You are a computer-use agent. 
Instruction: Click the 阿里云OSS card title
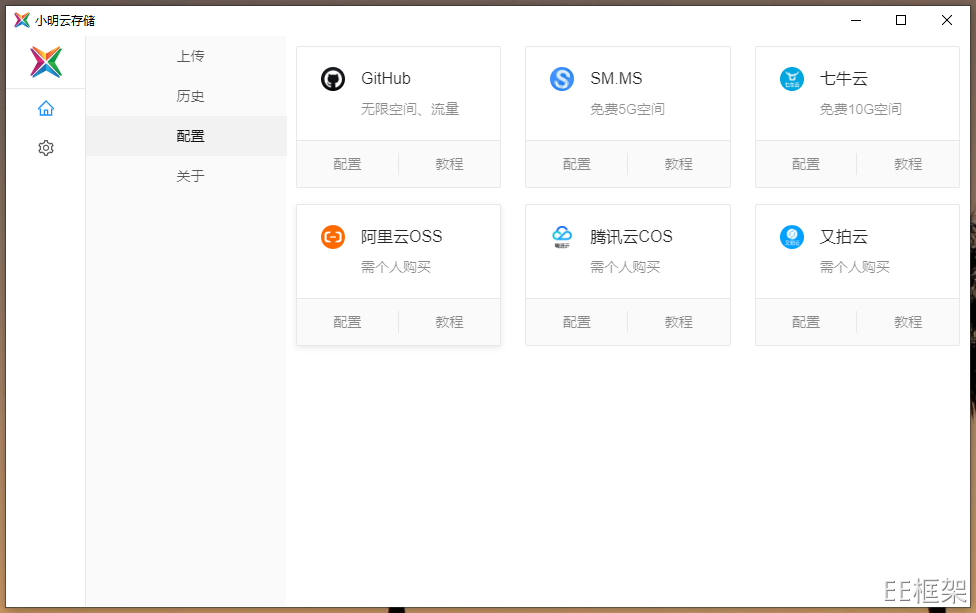[x=401, y=236]
